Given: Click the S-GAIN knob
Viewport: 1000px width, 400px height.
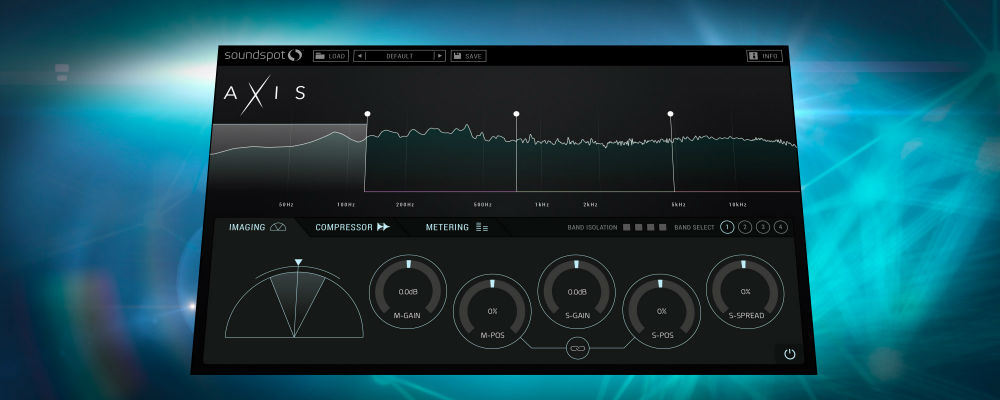Looking at the screenshot, I should click(x=577, y=292).
